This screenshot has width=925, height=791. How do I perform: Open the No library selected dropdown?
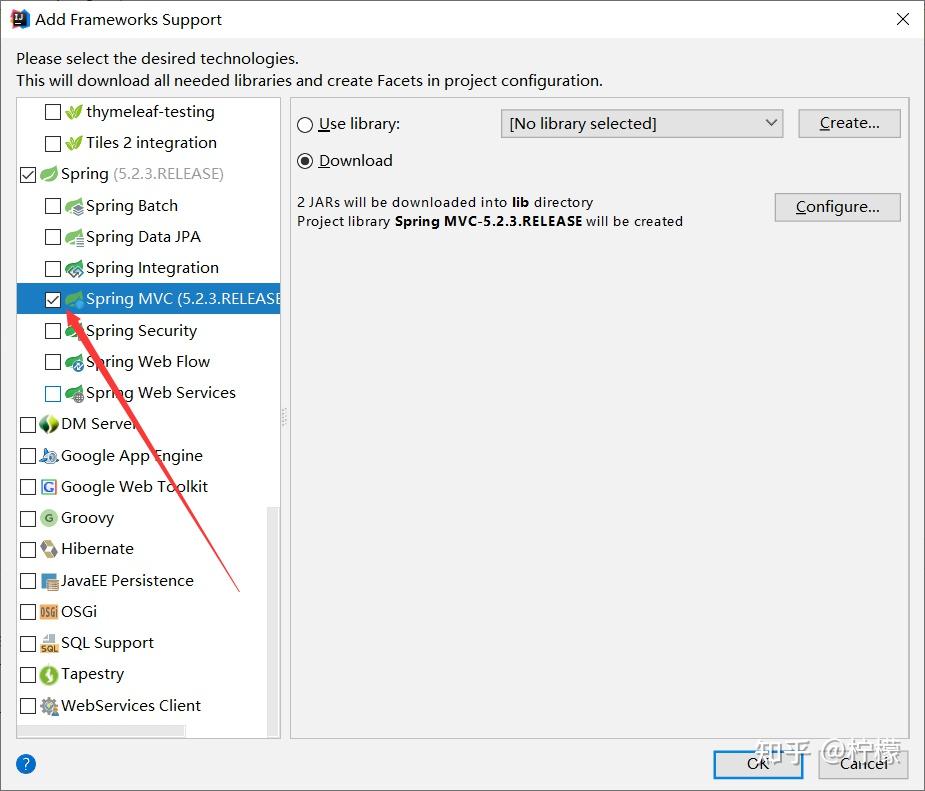coord(642,123)
